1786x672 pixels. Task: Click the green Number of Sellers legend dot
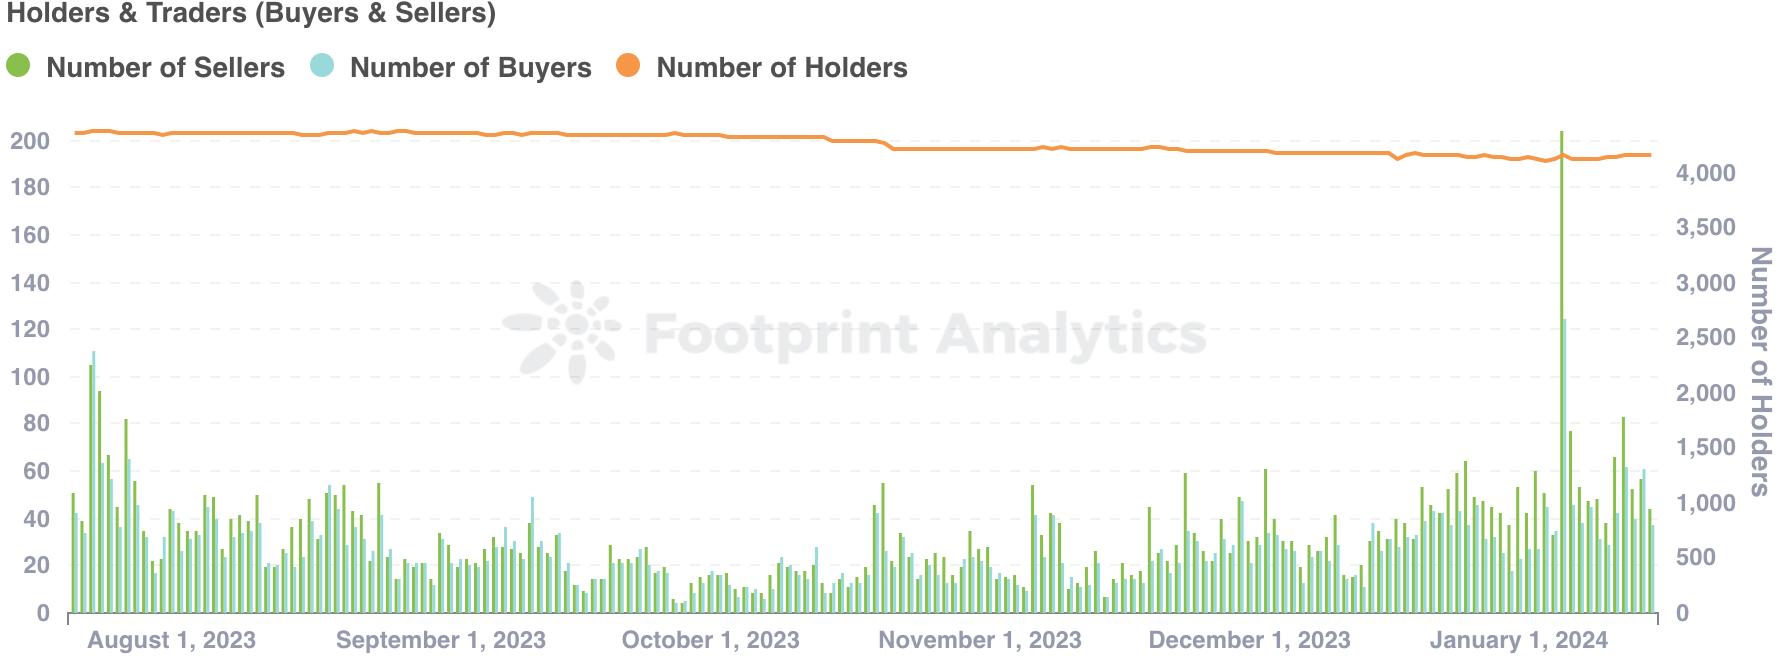[x=18, y=66]
